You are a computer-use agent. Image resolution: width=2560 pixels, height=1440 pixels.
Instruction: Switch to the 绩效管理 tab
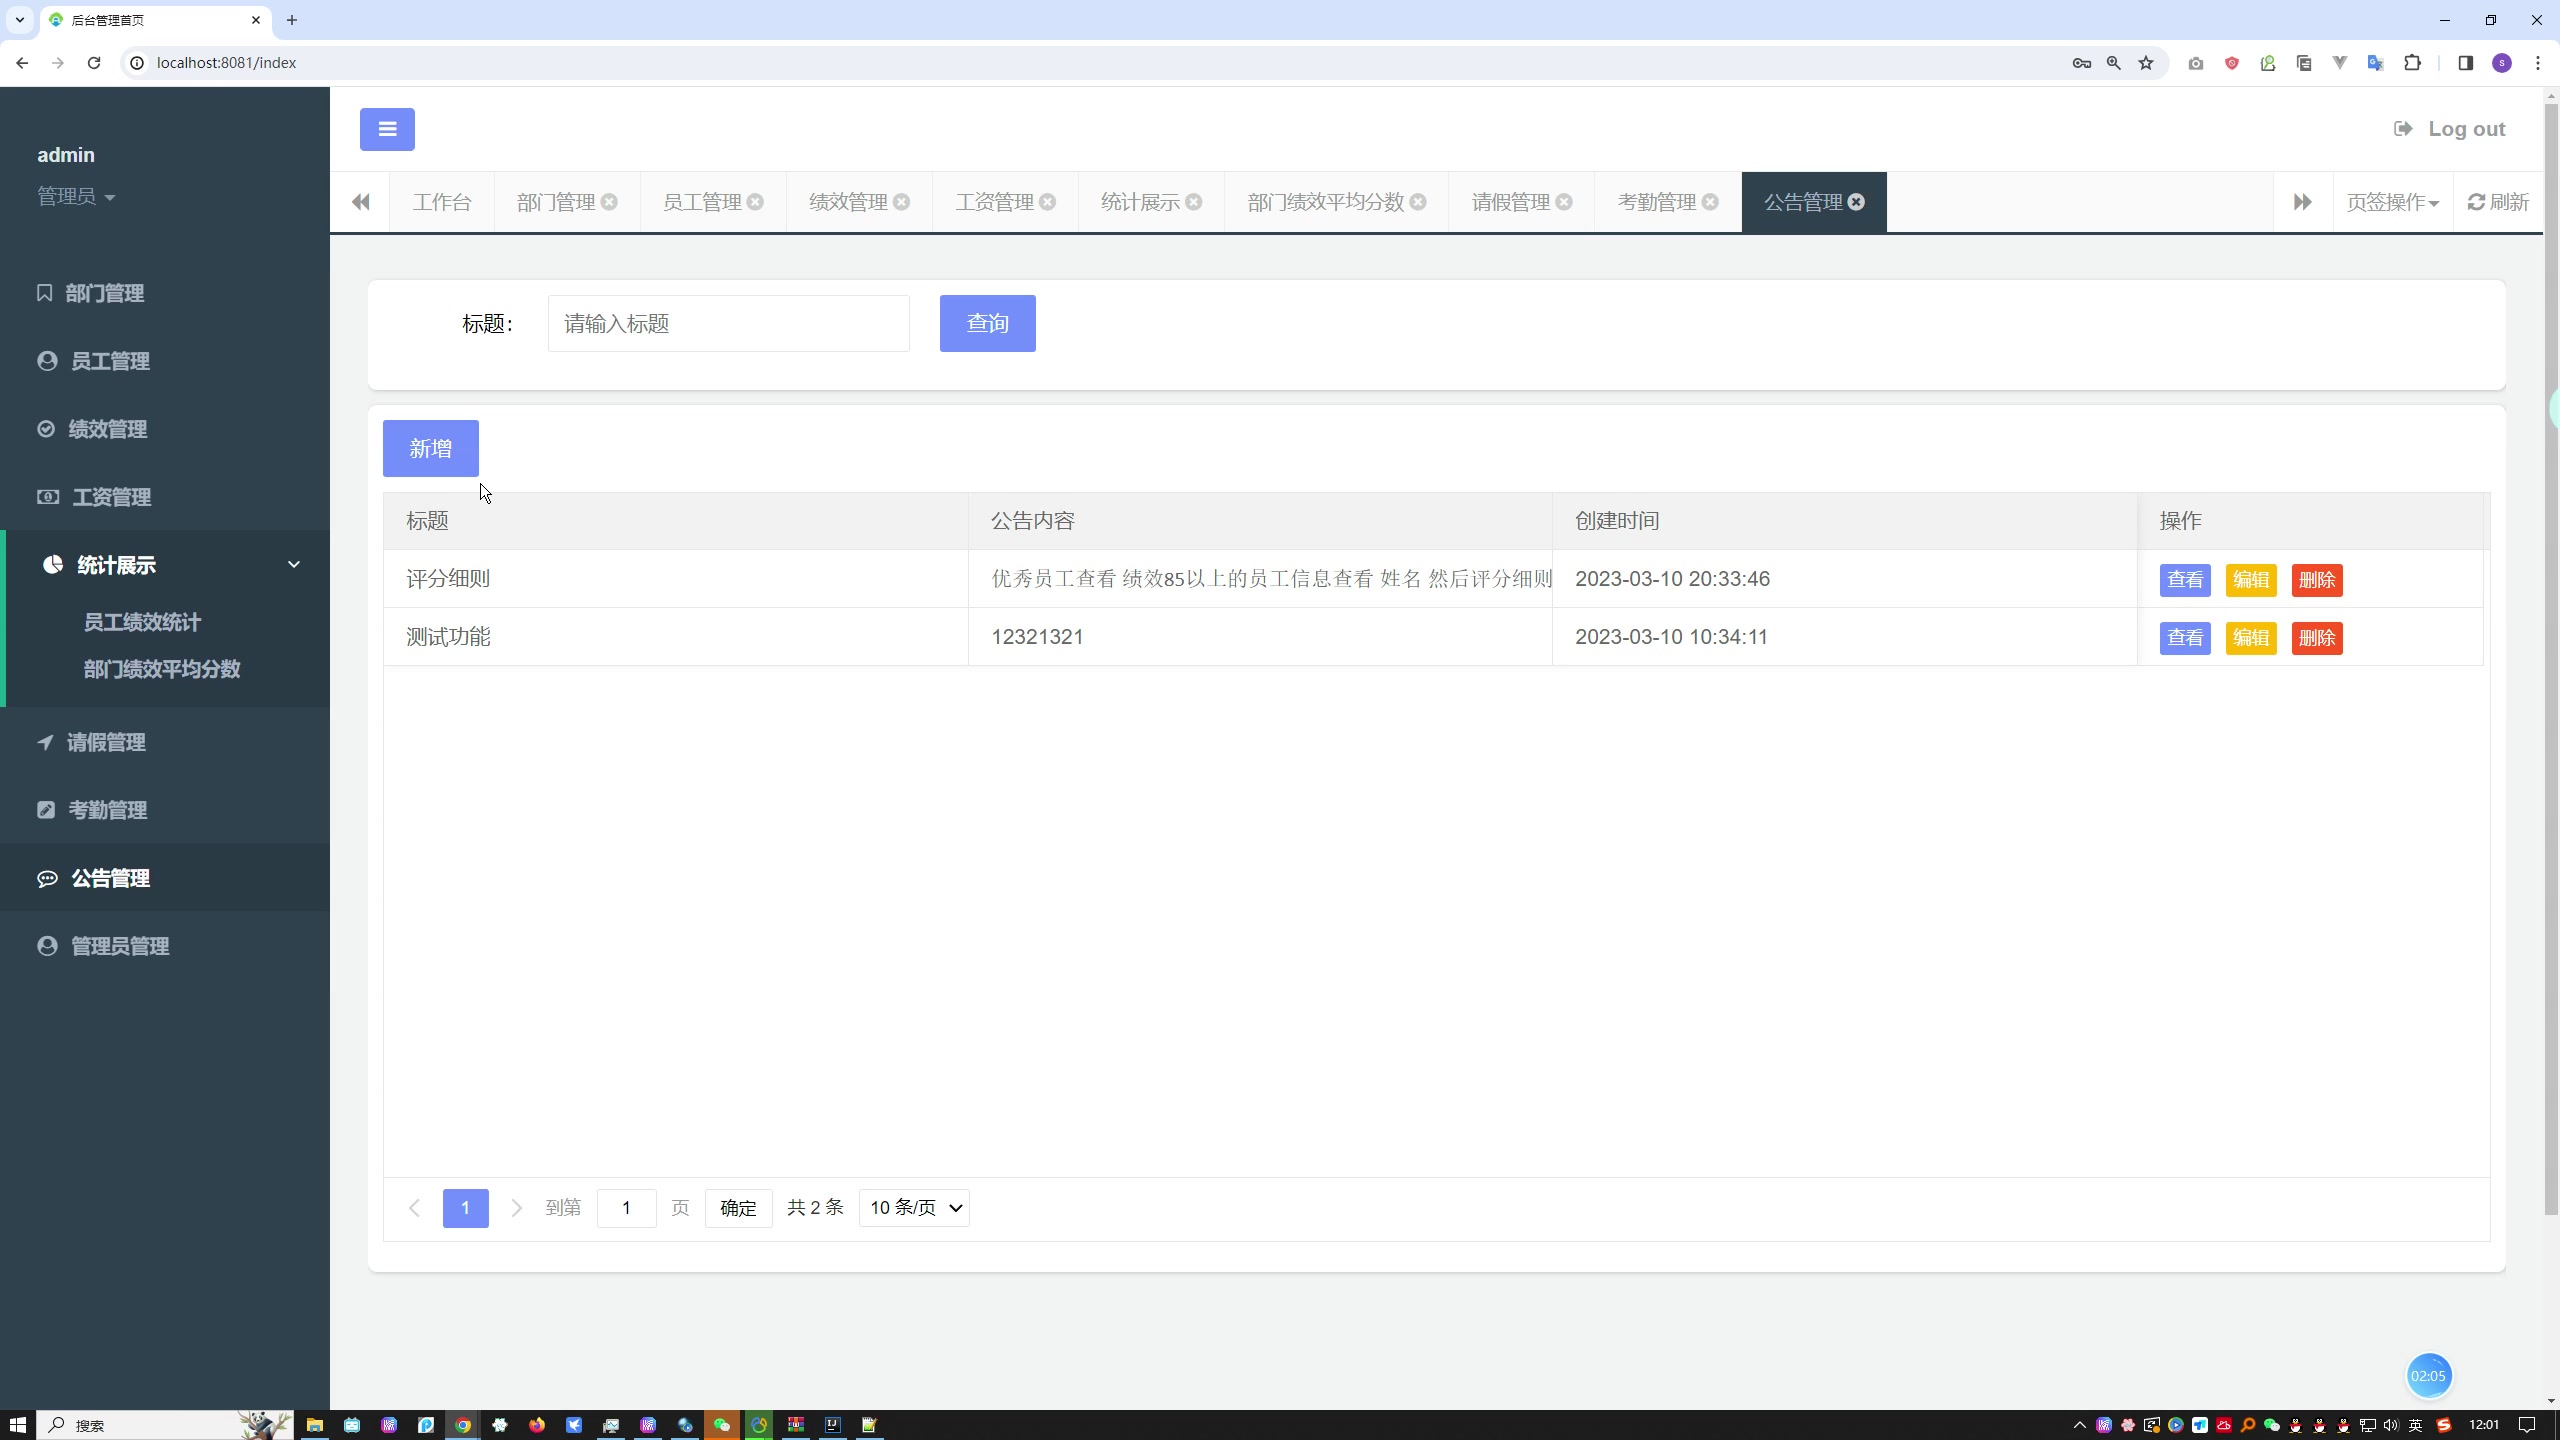tap(848, 202)
